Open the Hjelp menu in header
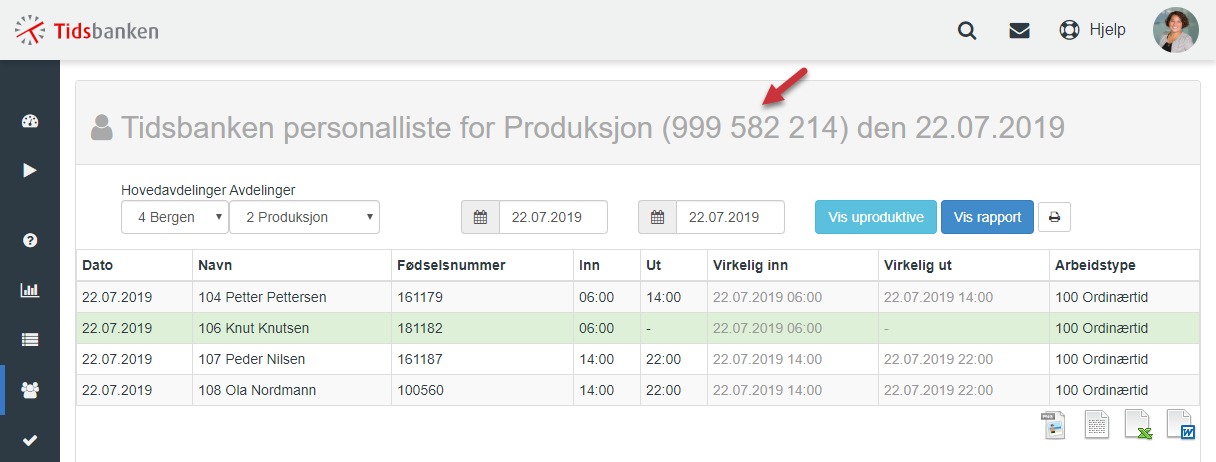The width and height of the screenshot is (1216, 462). 1092,30
